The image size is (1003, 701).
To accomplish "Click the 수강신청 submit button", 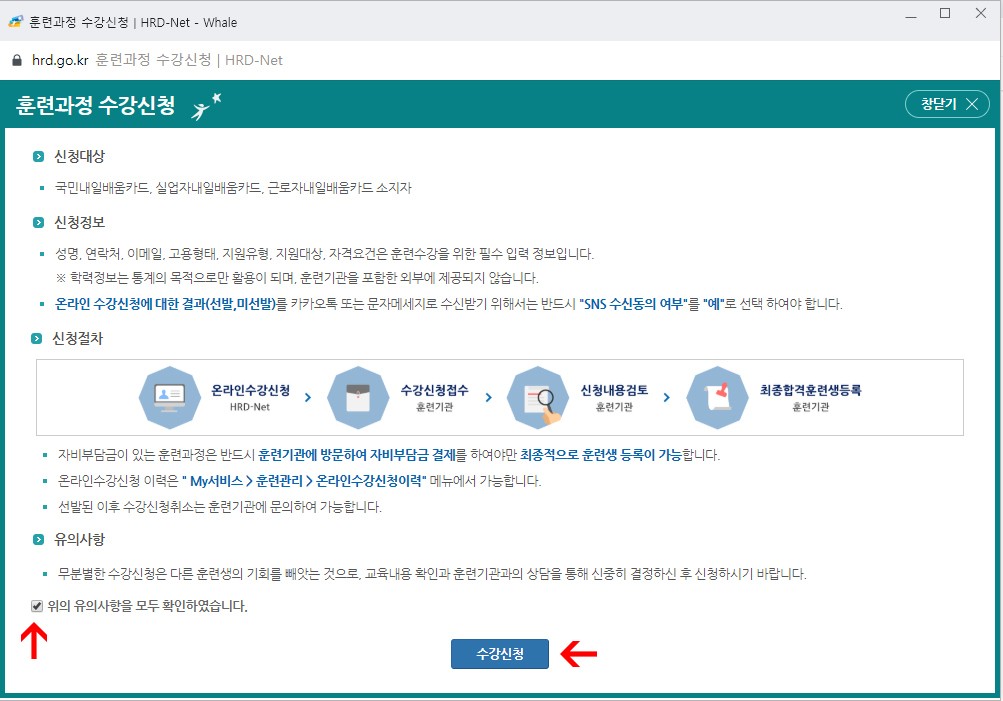I will (499, 654).
